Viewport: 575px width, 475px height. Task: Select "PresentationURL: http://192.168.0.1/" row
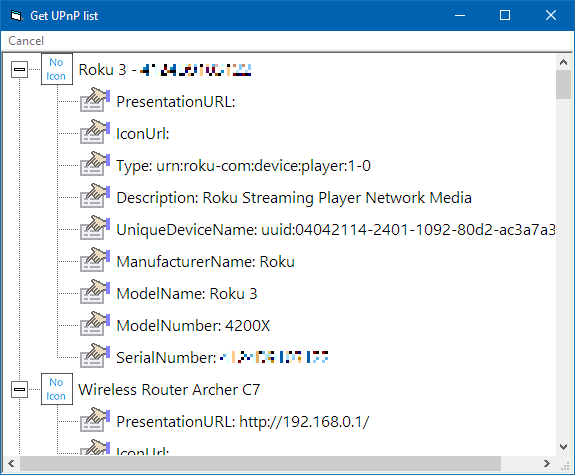point(242,421)
